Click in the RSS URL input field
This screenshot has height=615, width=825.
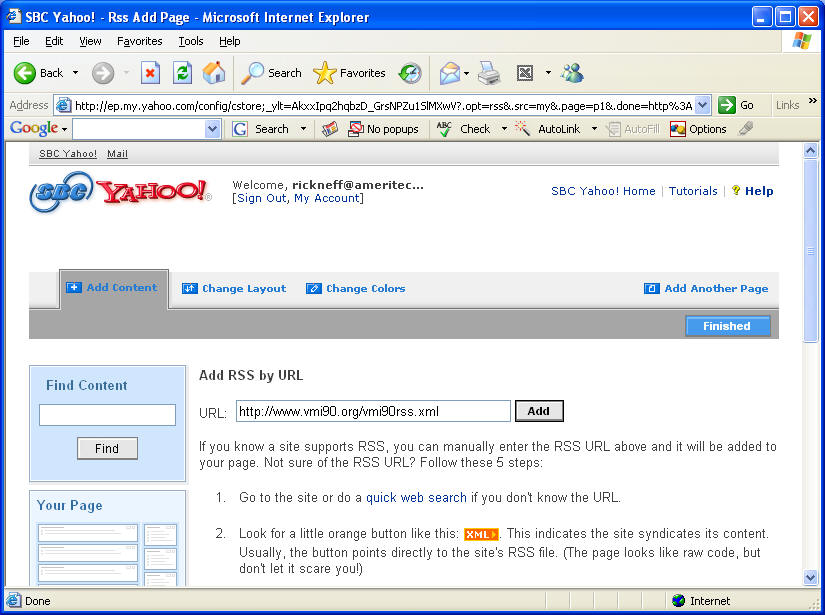click(x=373, y=411)
